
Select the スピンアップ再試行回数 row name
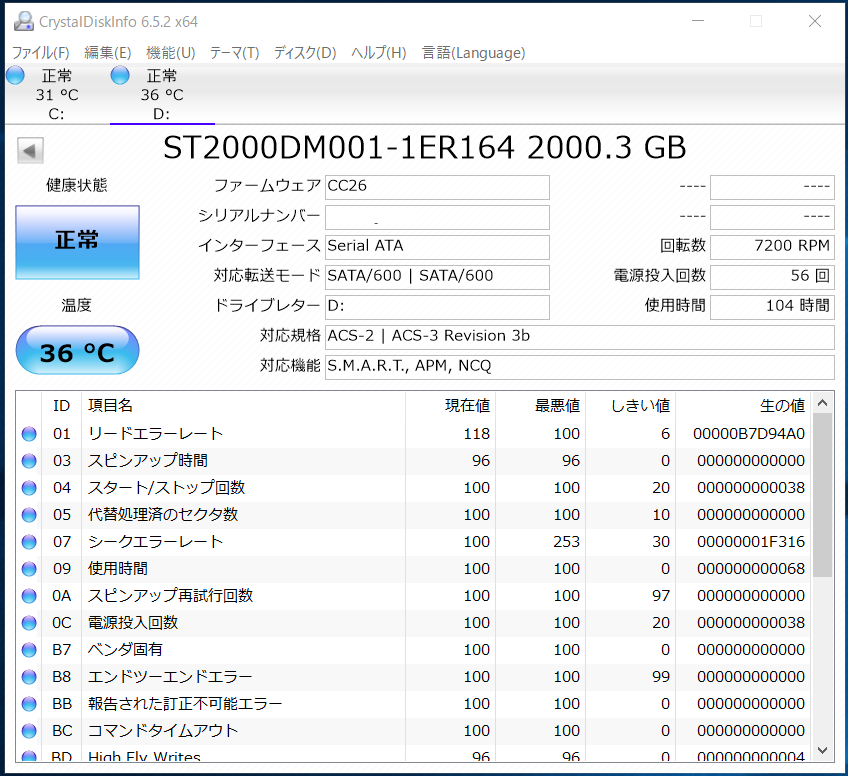170,596
